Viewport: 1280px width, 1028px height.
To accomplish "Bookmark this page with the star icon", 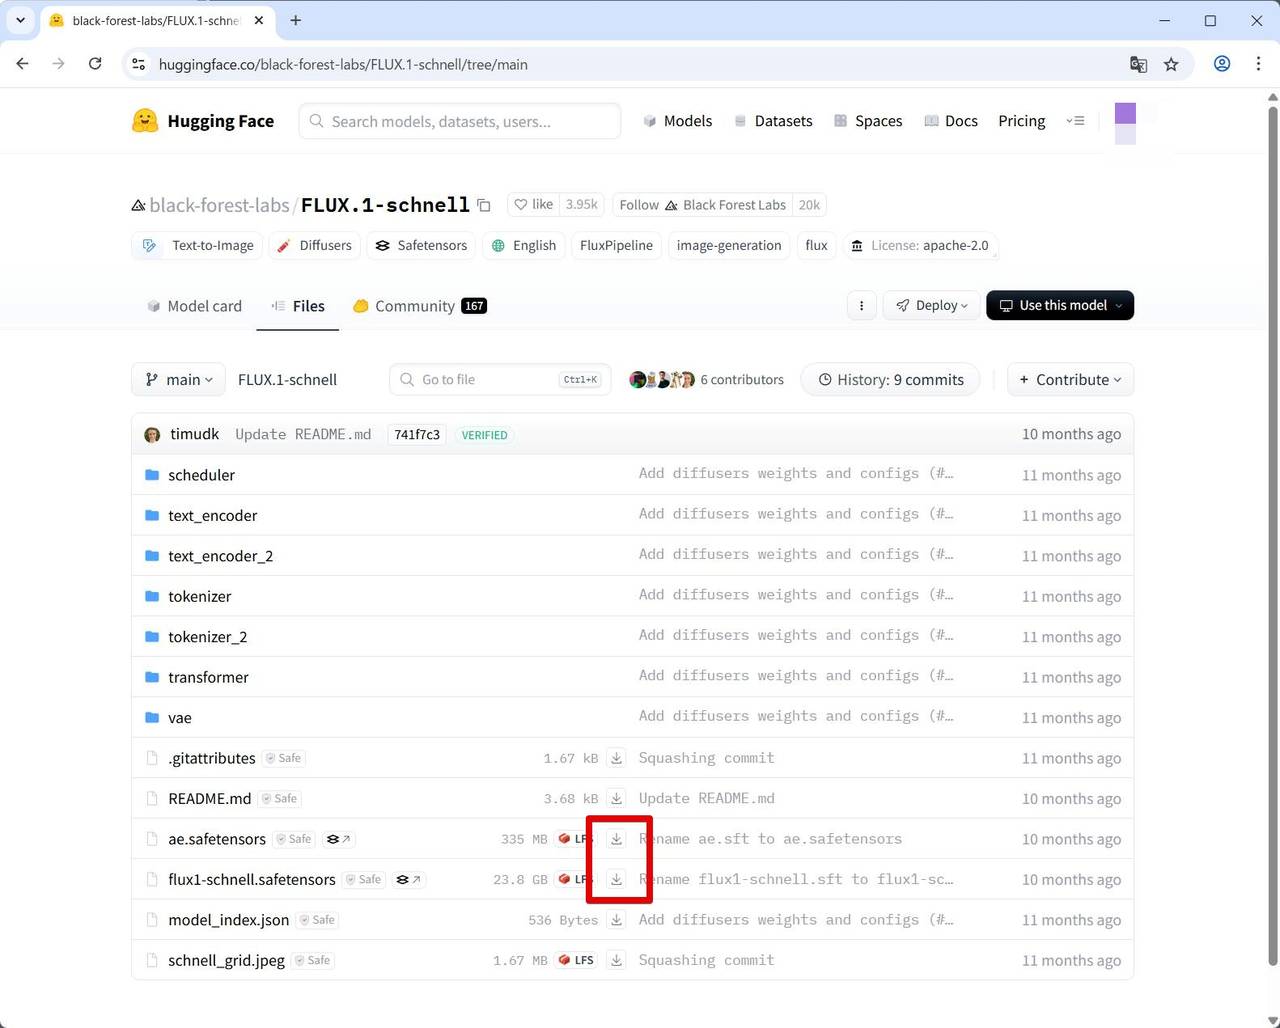I will (1171, 64).
